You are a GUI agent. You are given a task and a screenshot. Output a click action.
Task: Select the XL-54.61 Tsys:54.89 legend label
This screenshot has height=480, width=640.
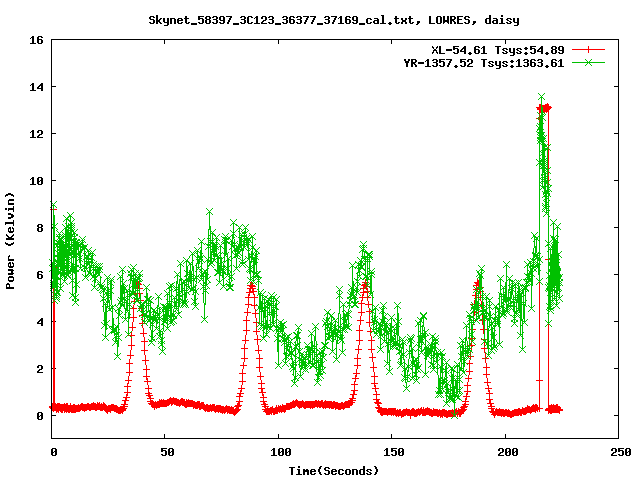coord(498,50)
